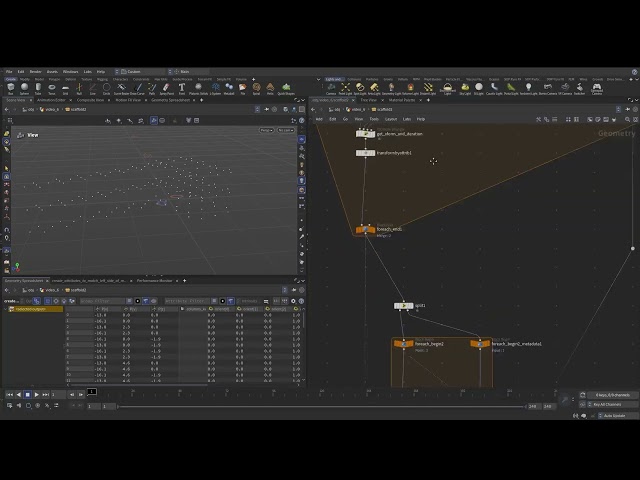Open the viewport Persp camera dropdown
Screen dimensions: 640x480
click(x=266, y=130)
